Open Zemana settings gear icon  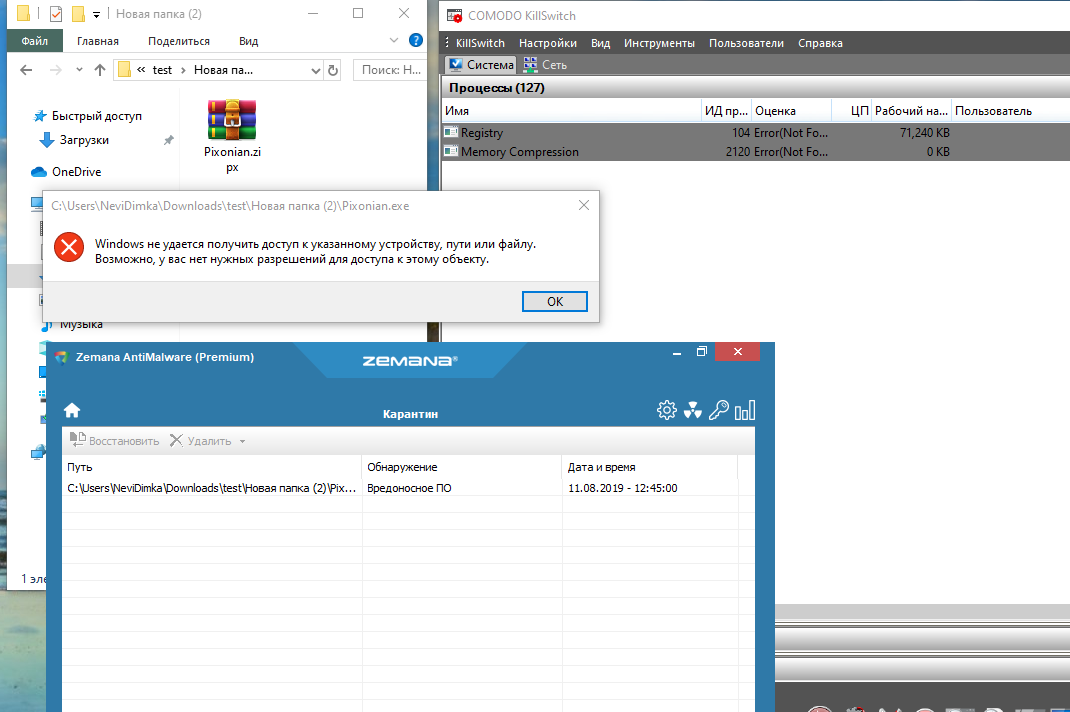pyautogui.click(x=667, y=410)
